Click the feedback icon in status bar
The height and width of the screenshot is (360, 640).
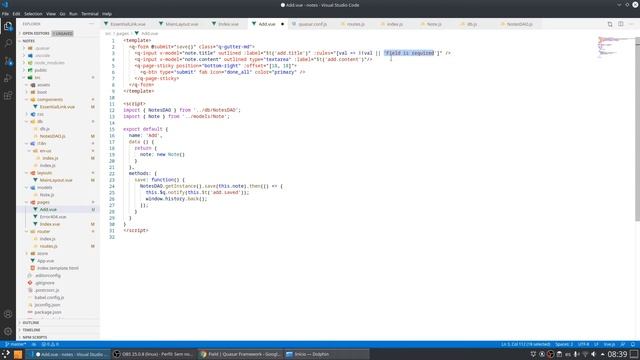click(622, 344)
